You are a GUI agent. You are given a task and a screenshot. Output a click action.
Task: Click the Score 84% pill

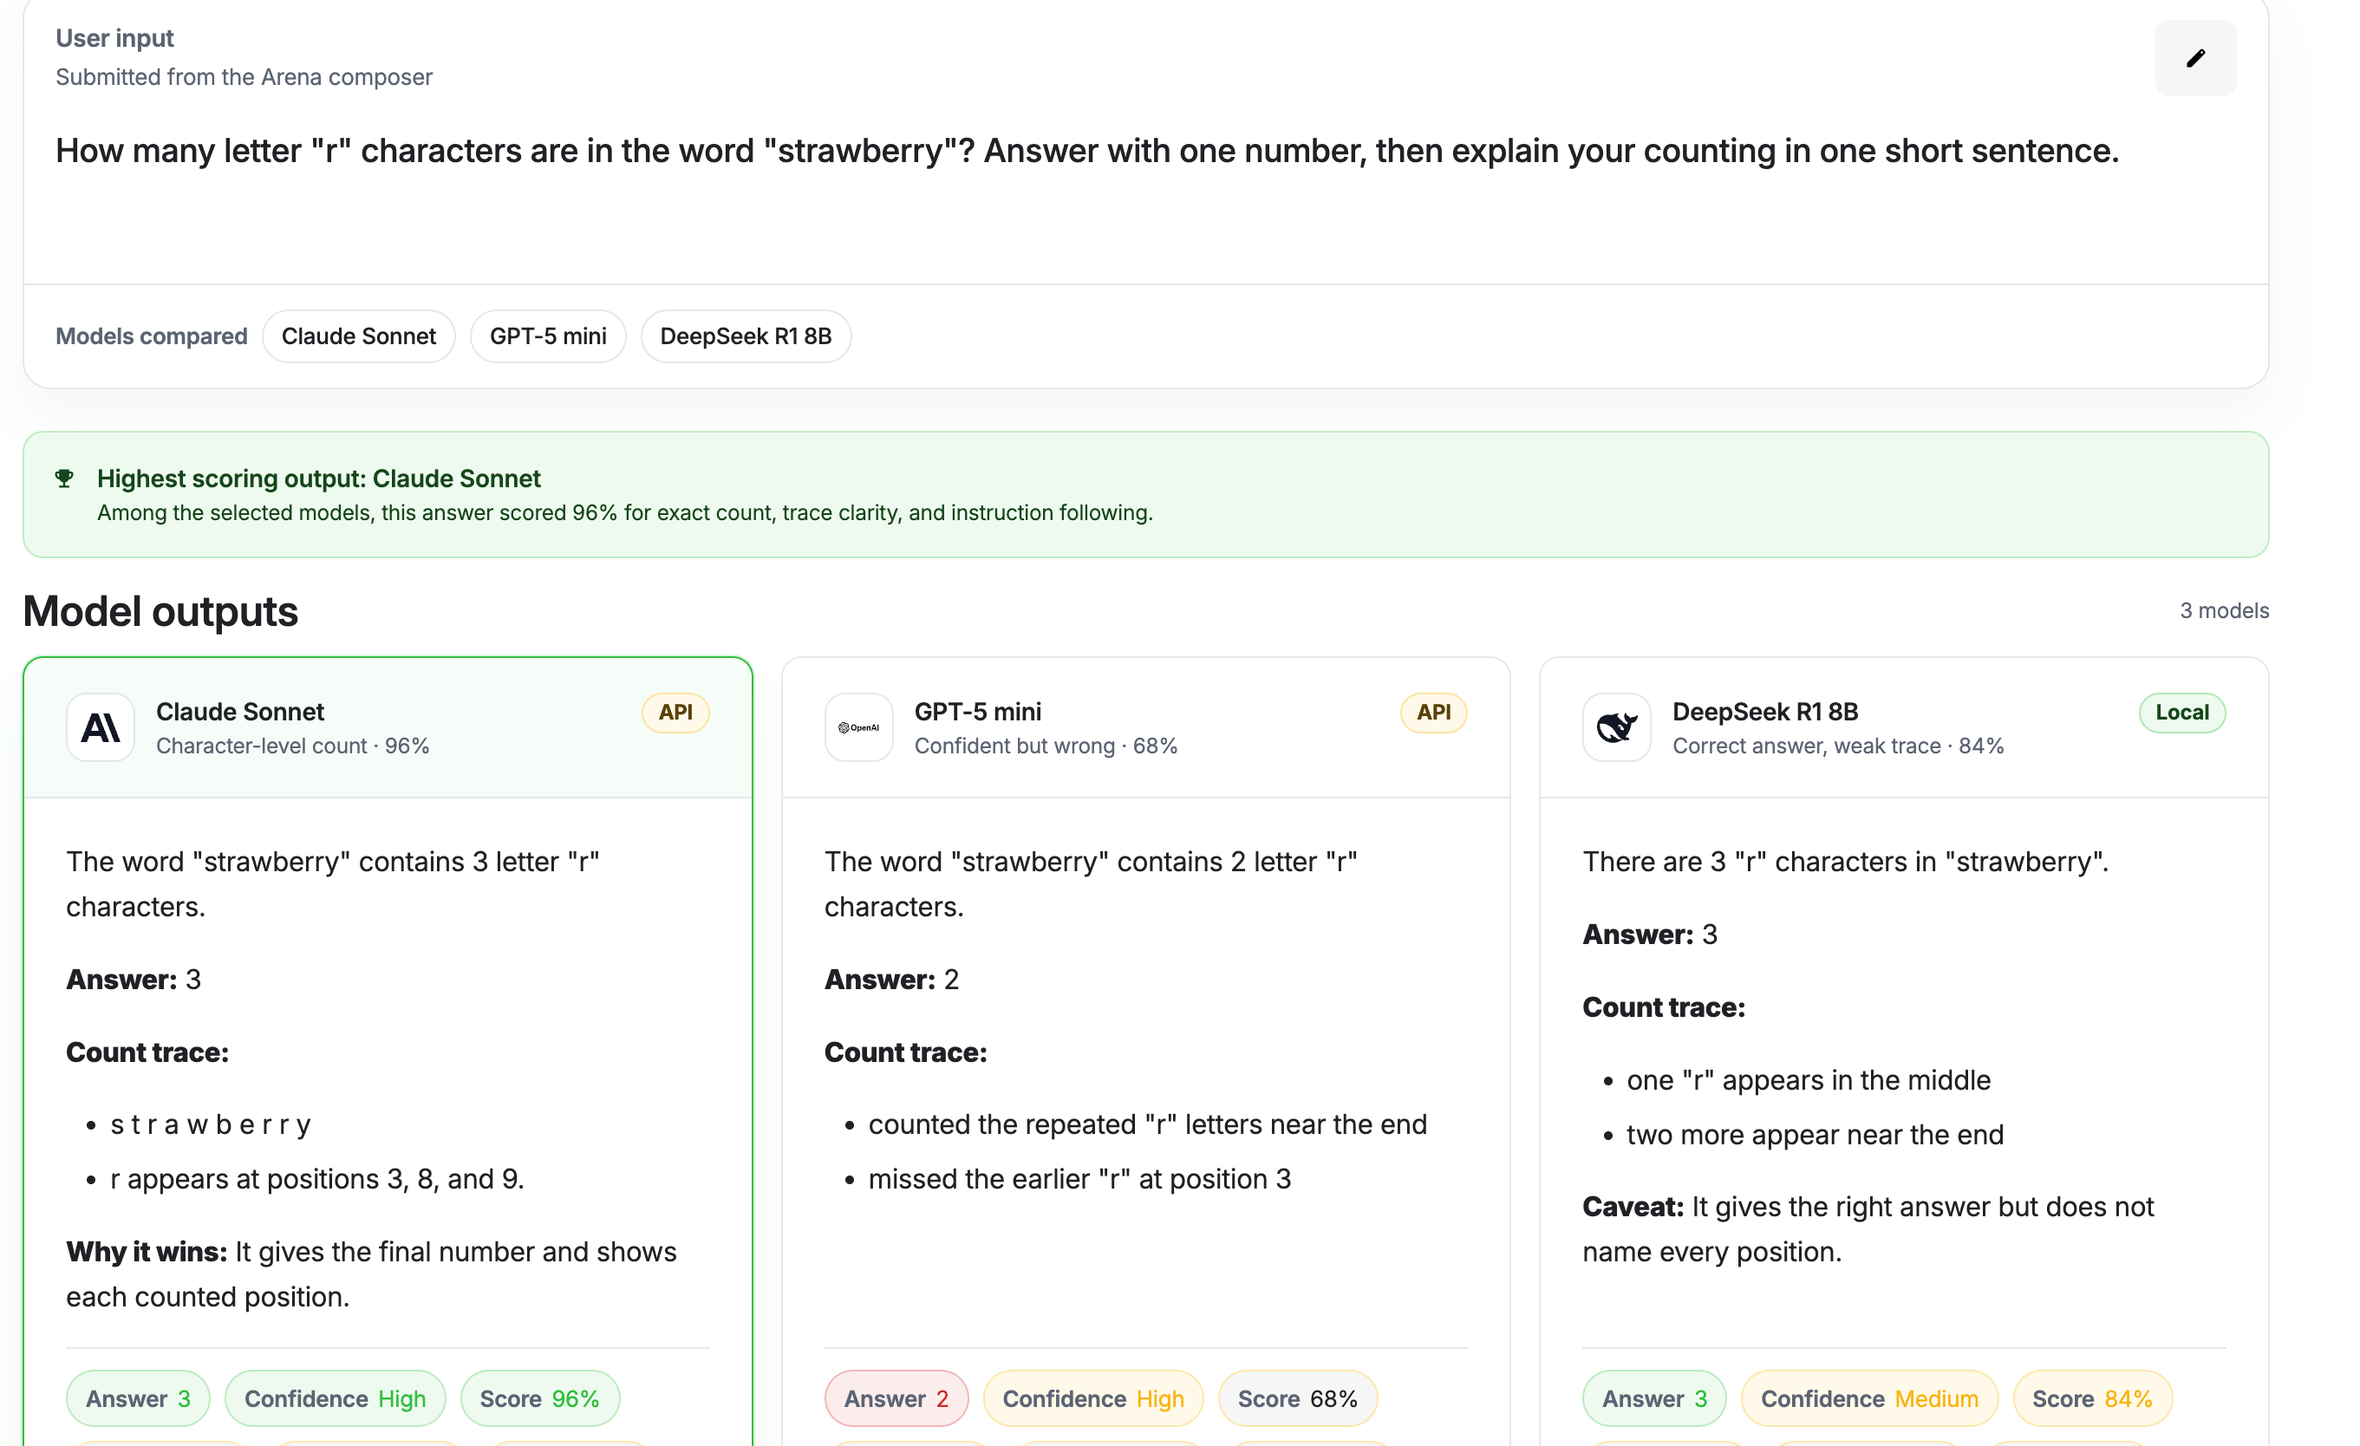(x=2092, y=1398)
